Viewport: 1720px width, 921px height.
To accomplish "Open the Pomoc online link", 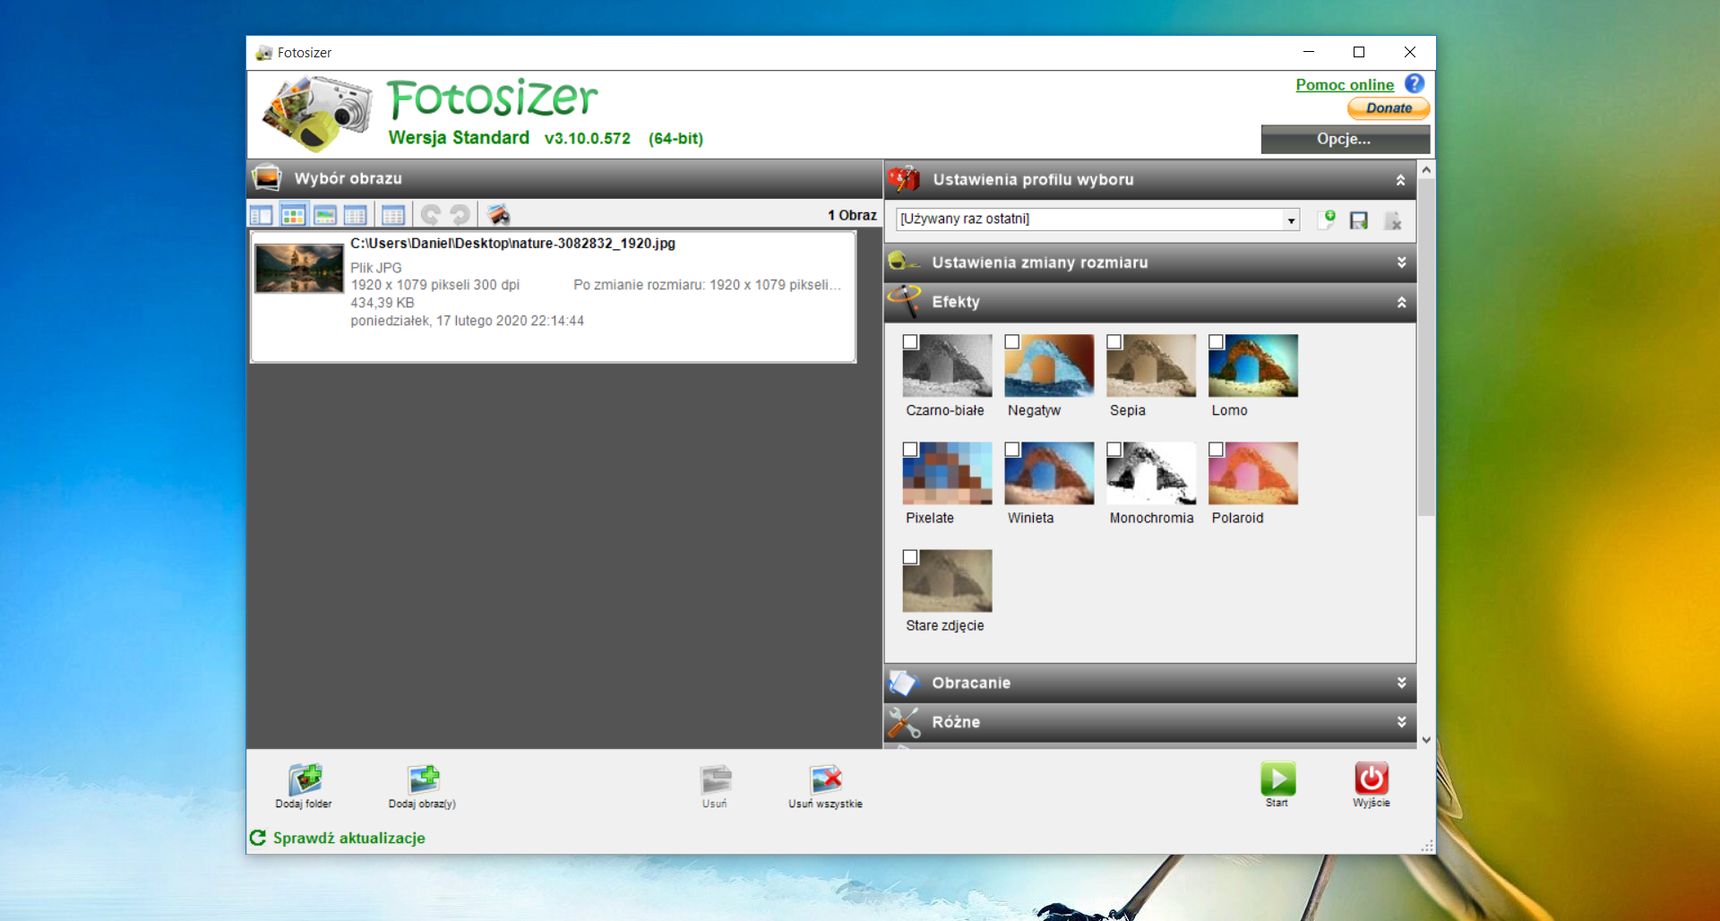I will click(x=1345, y=85).
